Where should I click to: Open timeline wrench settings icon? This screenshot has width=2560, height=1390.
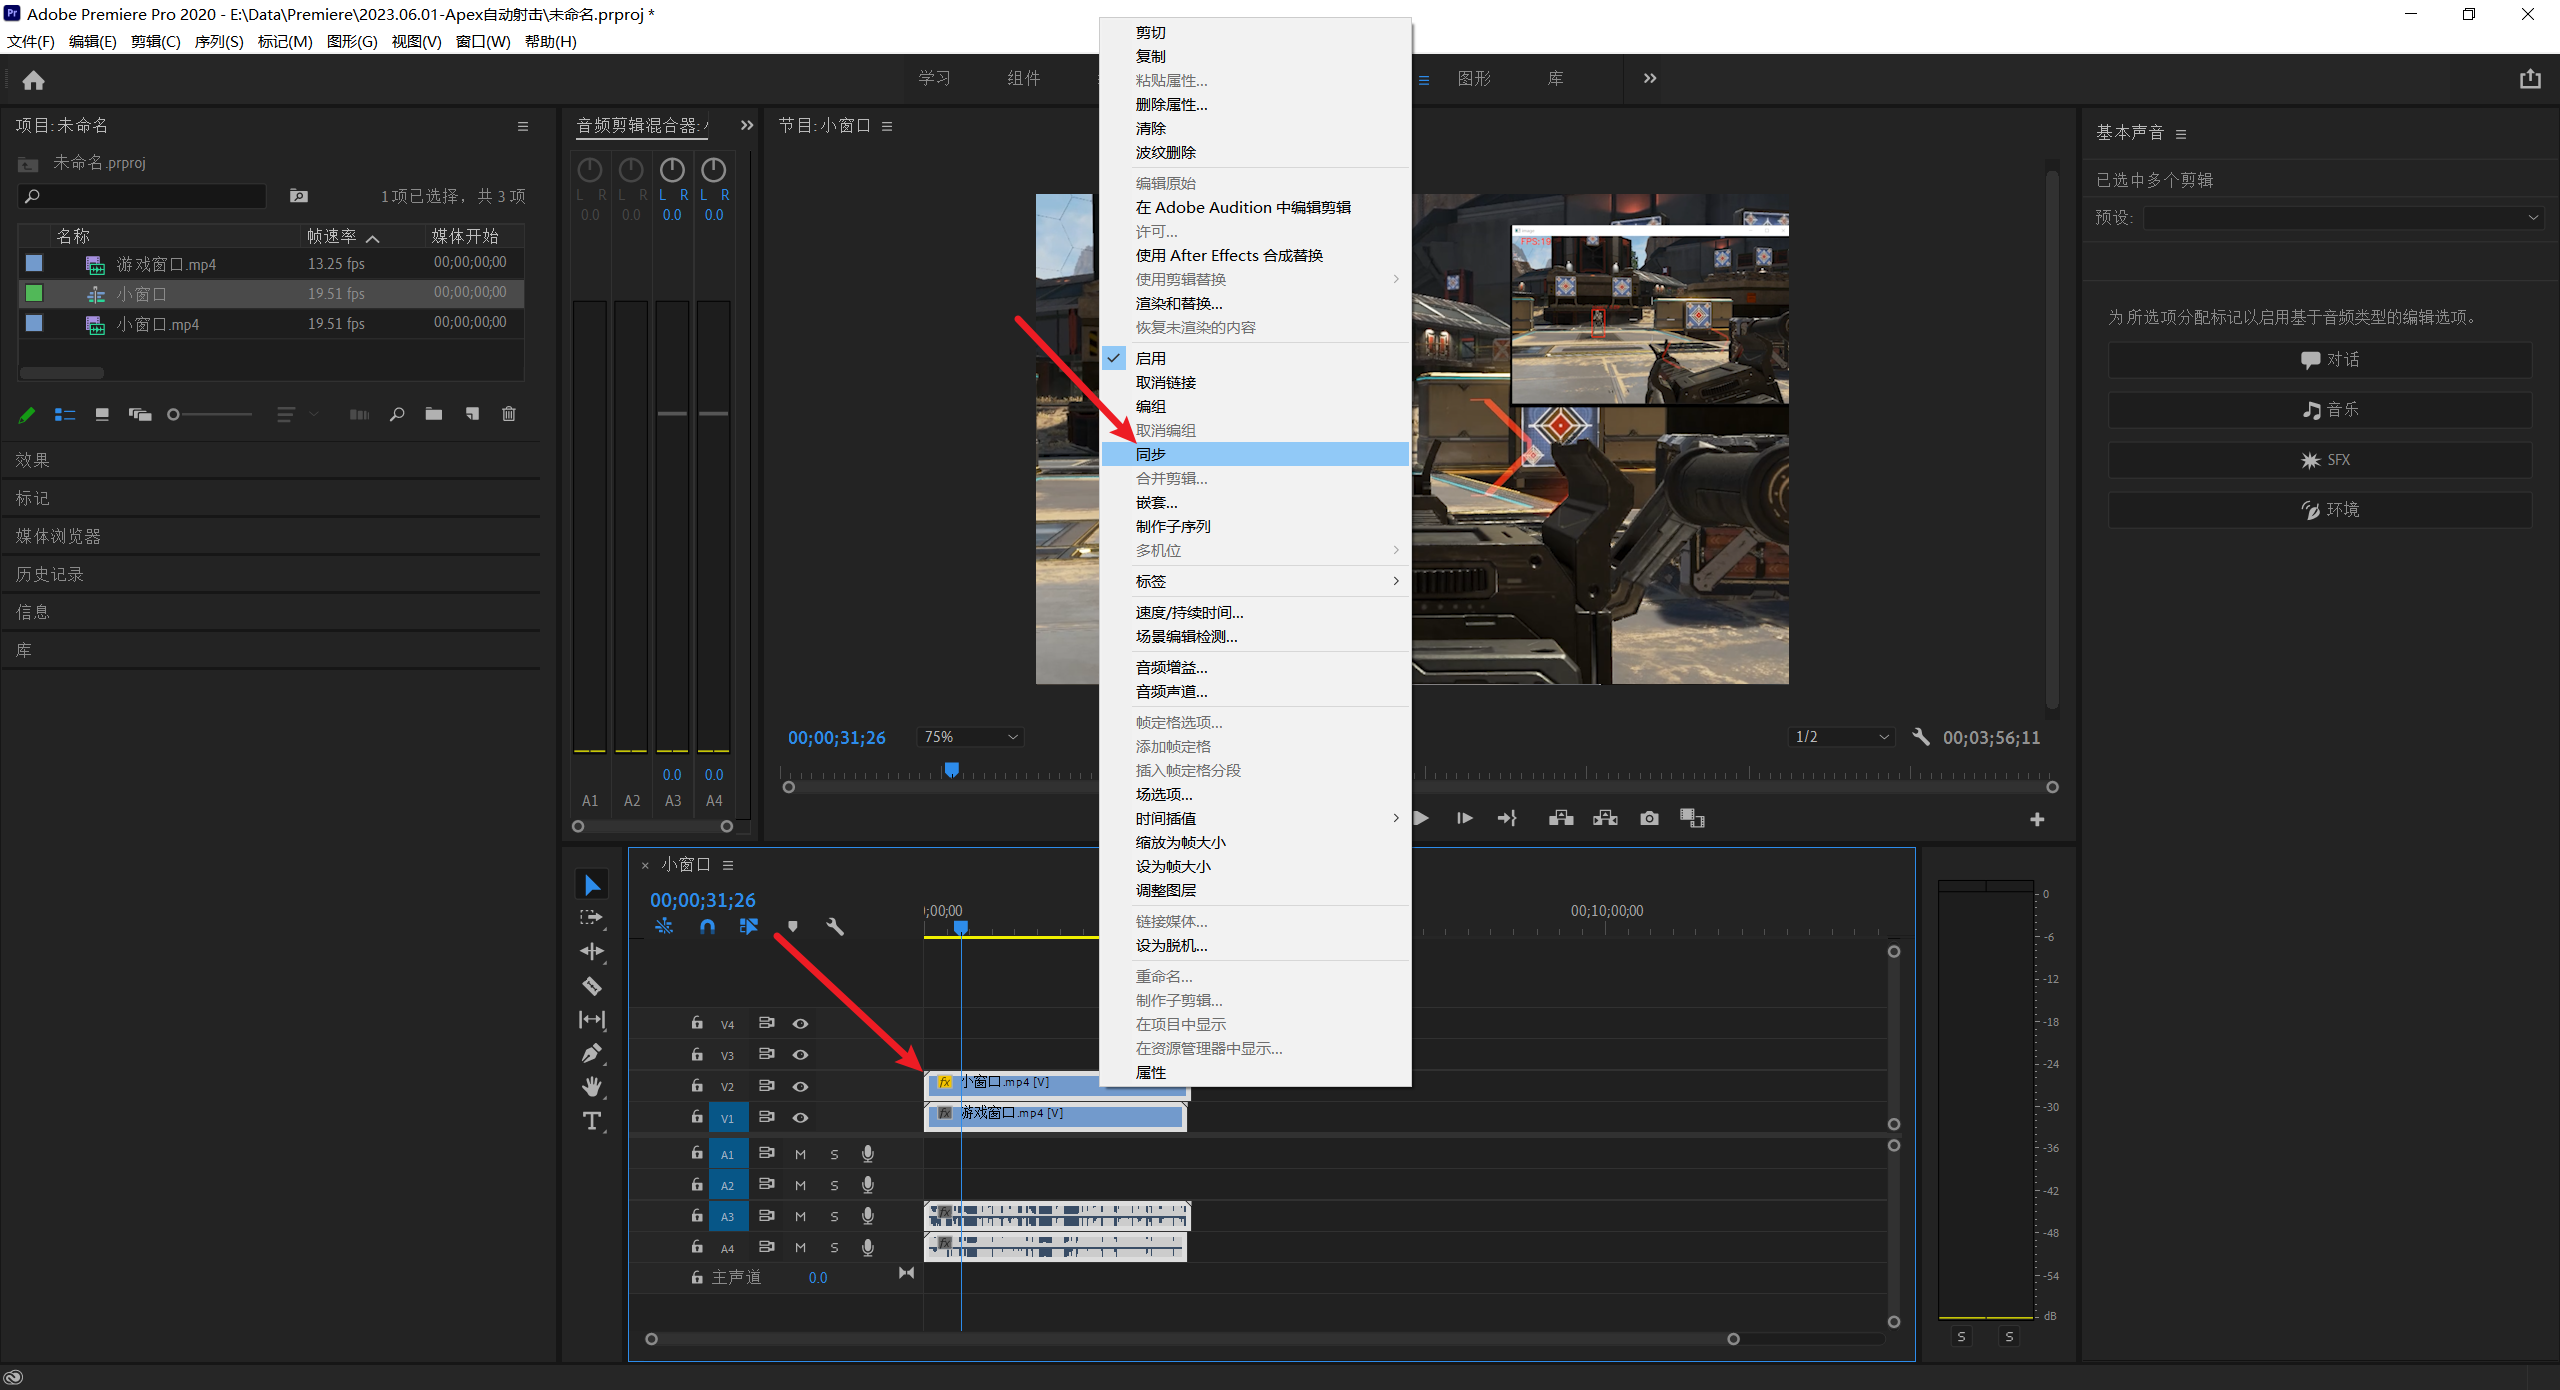835,927
